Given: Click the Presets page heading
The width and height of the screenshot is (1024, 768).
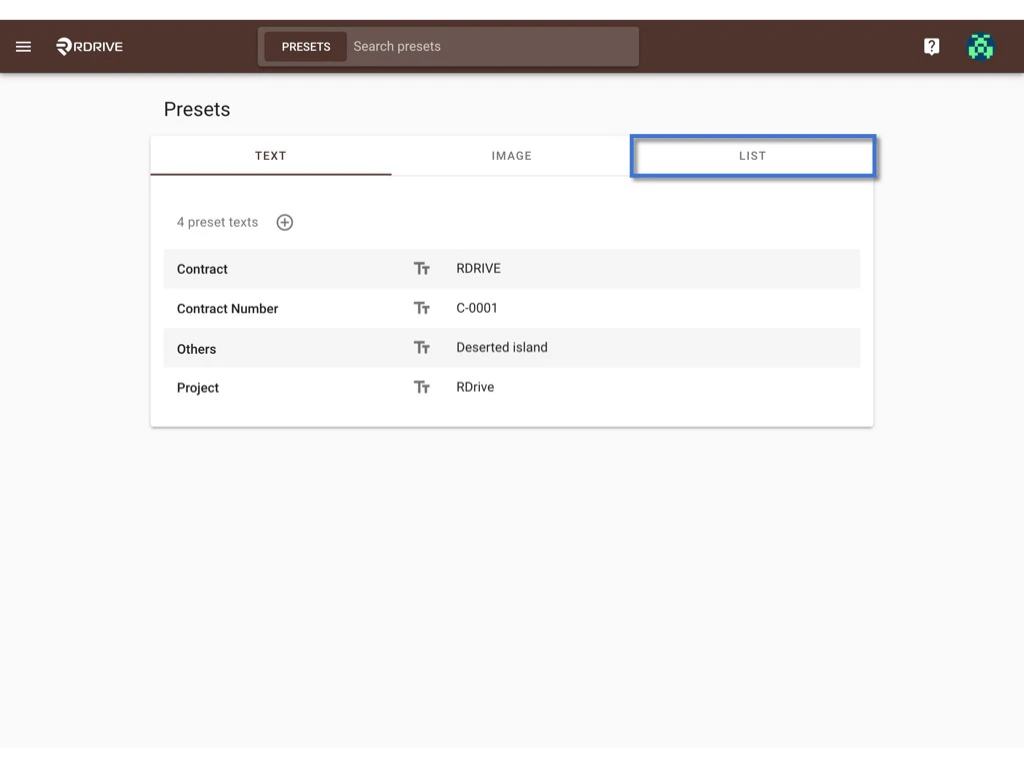Looking at the screenshot, I should (x=196, y=109).
